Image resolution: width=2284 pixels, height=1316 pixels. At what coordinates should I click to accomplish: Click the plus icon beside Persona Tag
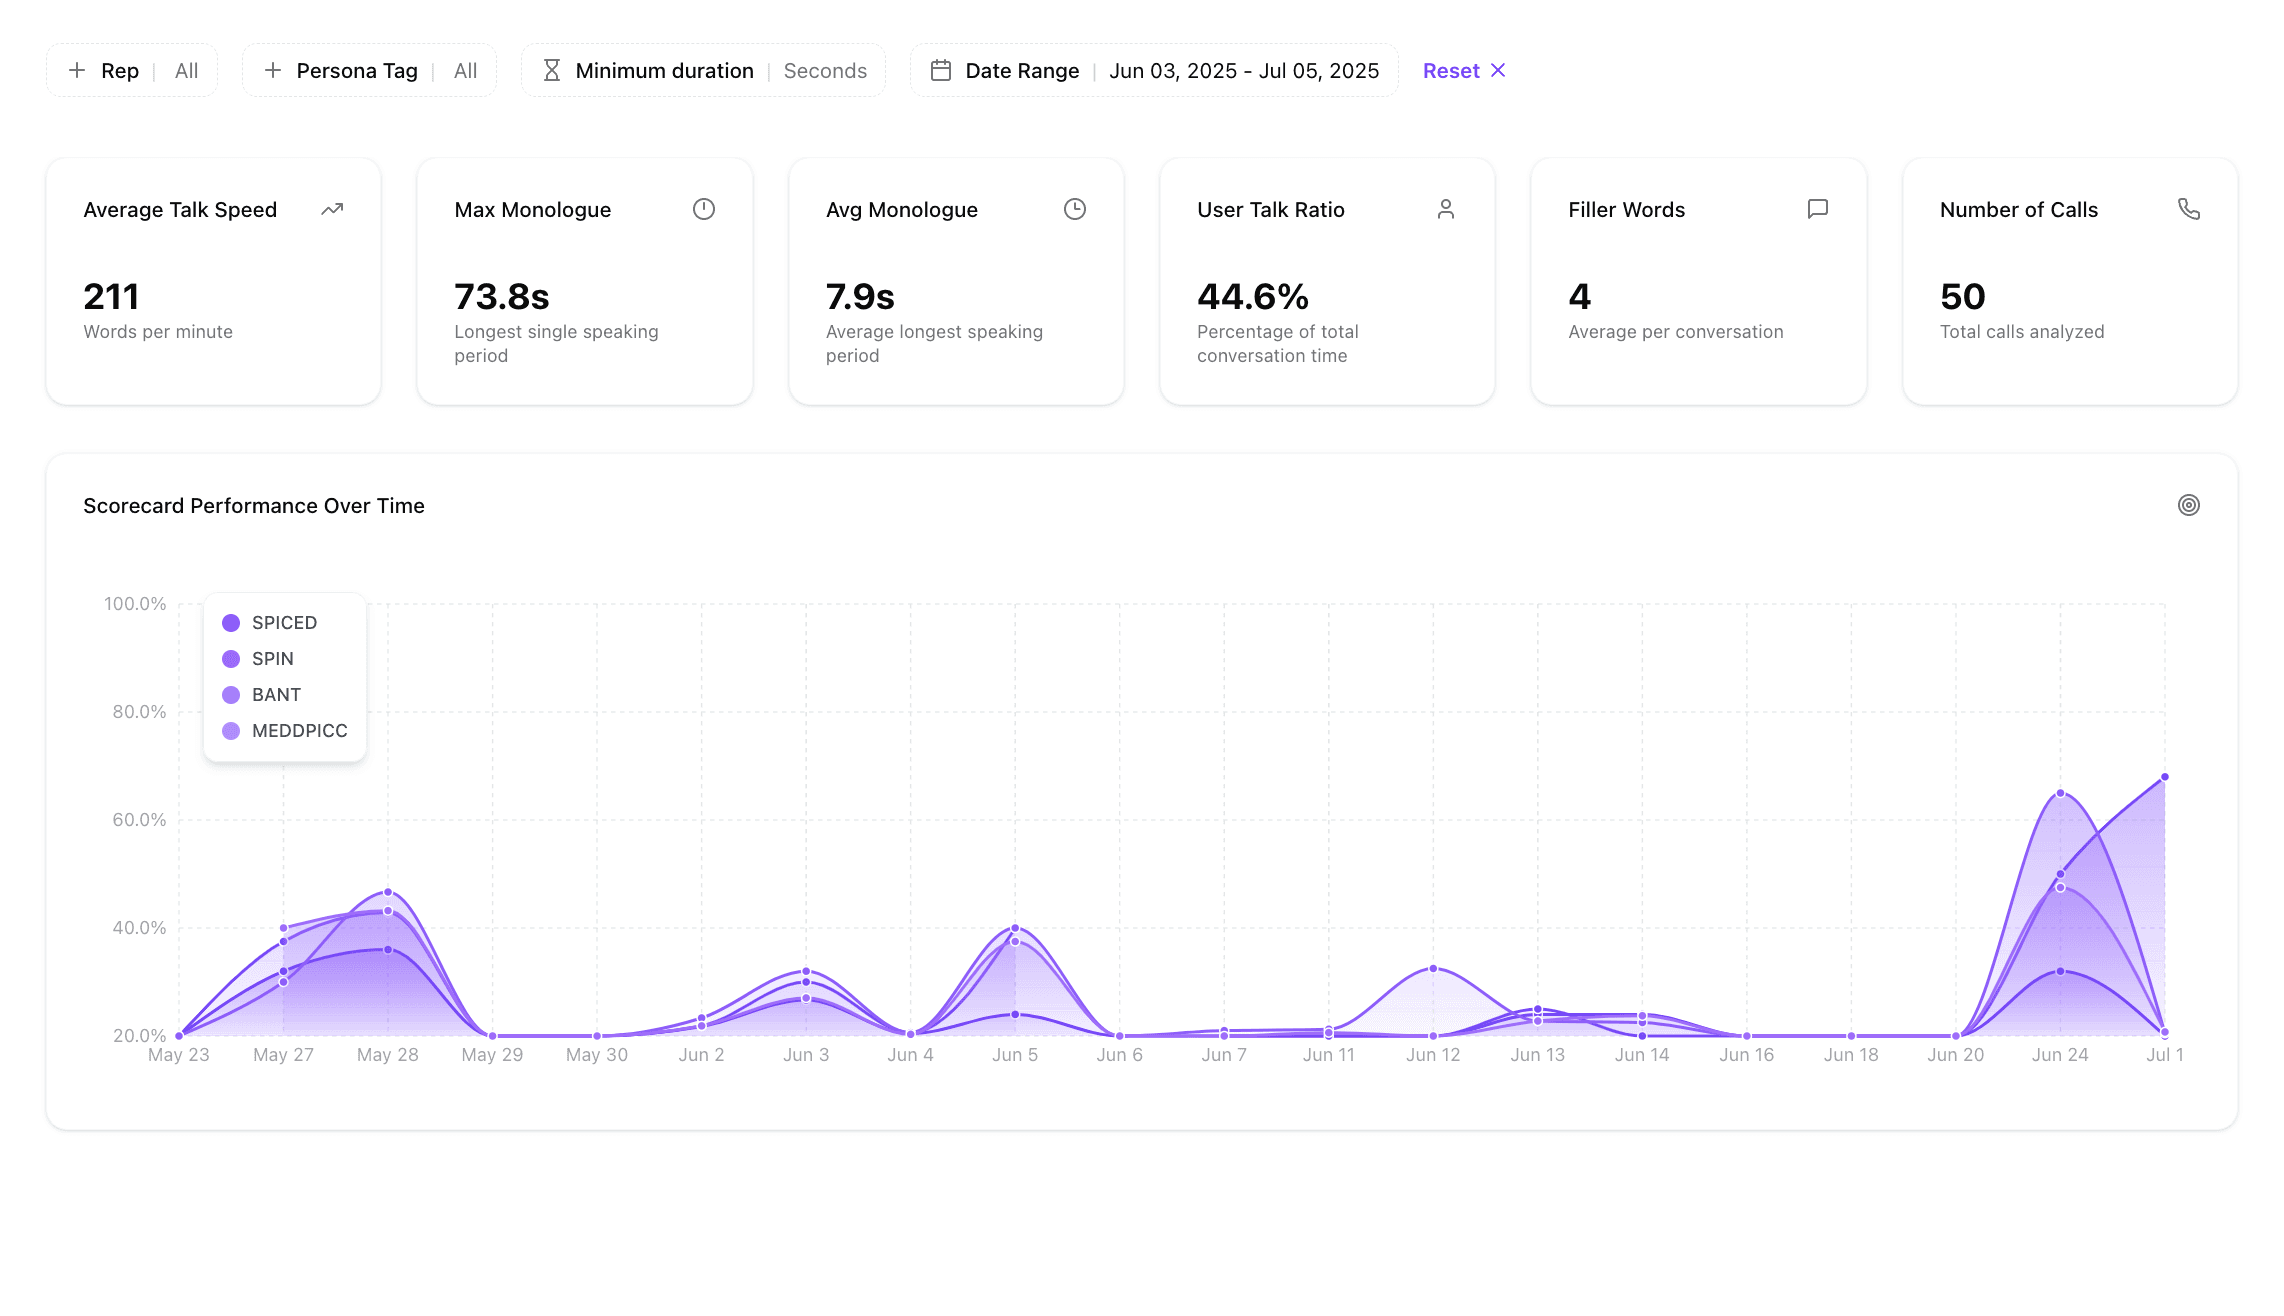[272, 70]
